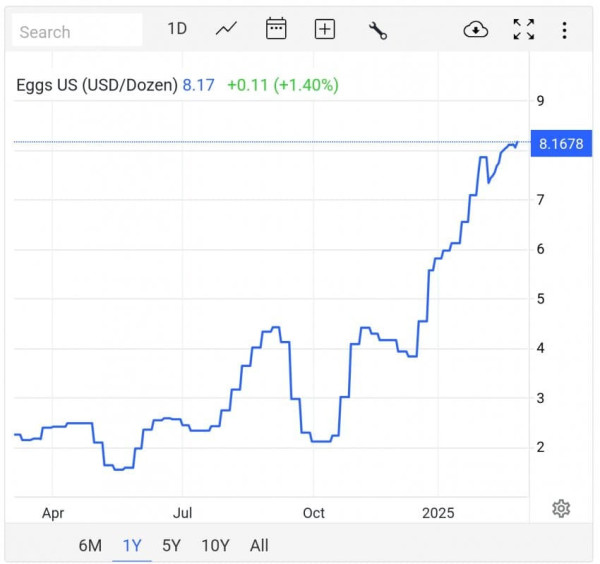Image resolution: width=600 pixels, height=564 pixels.
Task: Download chart data via cloud icon
Action: [475, 30]
